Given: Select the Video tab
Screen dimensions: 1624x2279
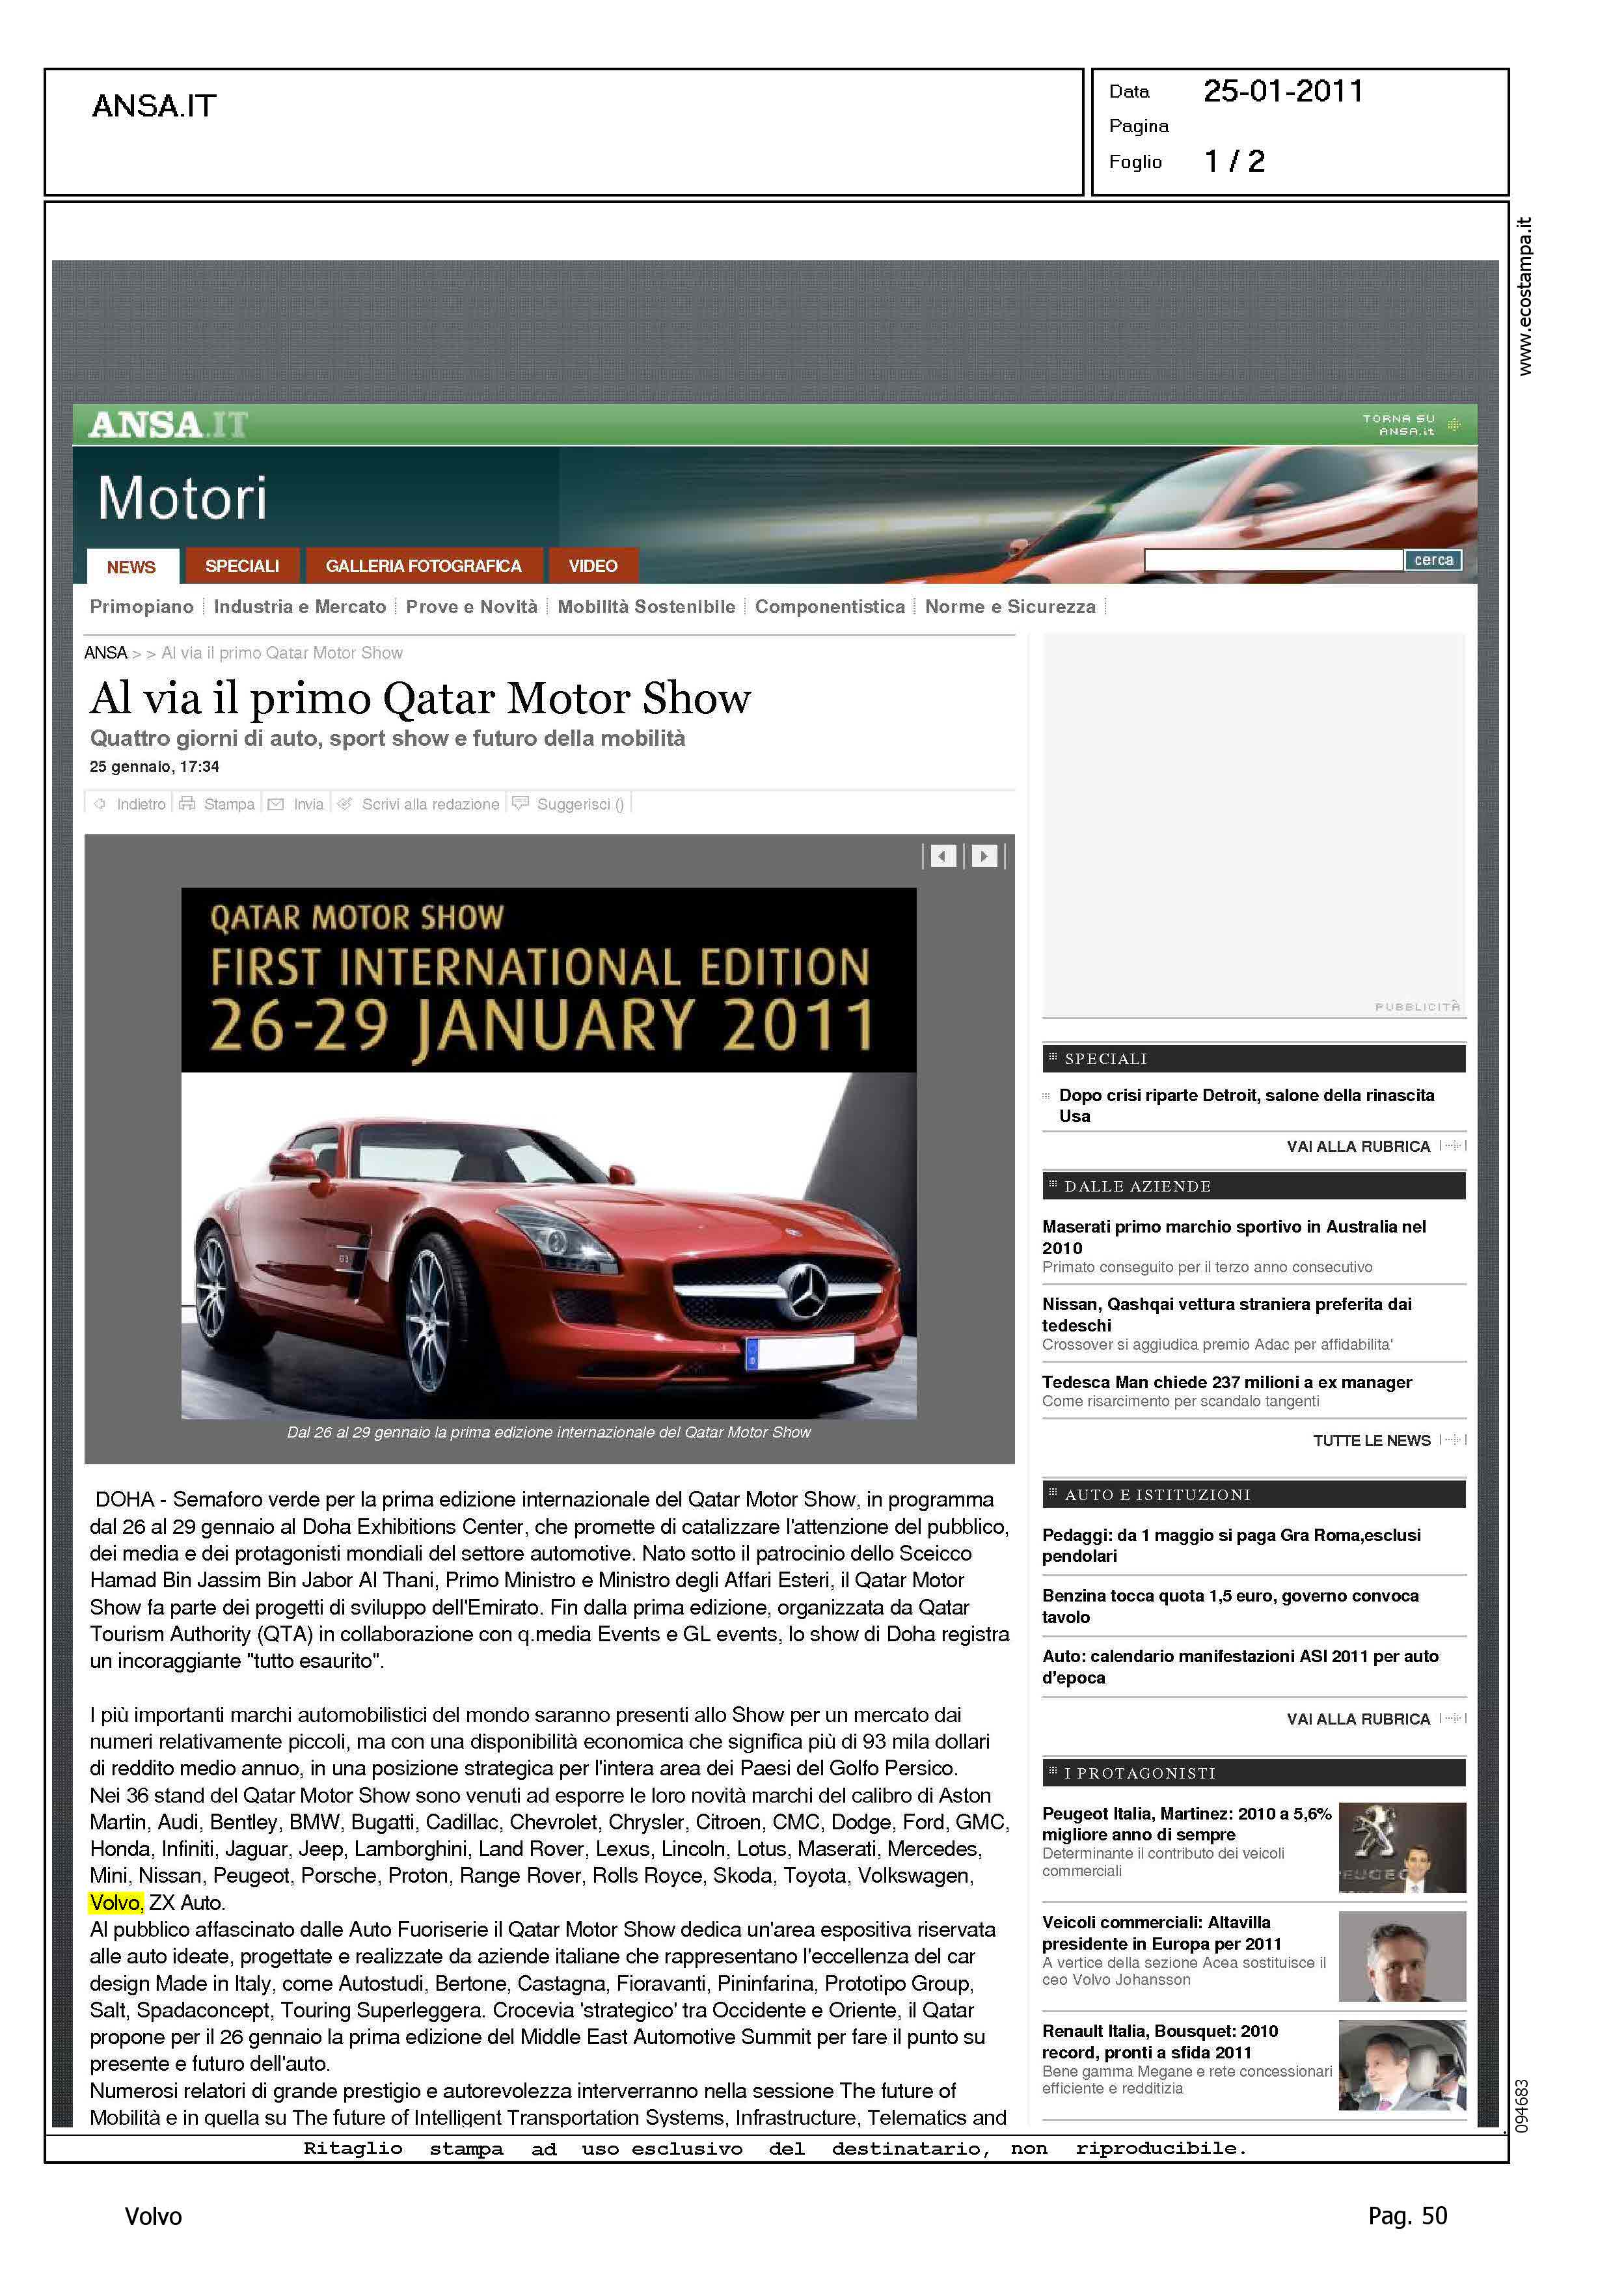Looking at the screenshot, I should coord(593,566).
